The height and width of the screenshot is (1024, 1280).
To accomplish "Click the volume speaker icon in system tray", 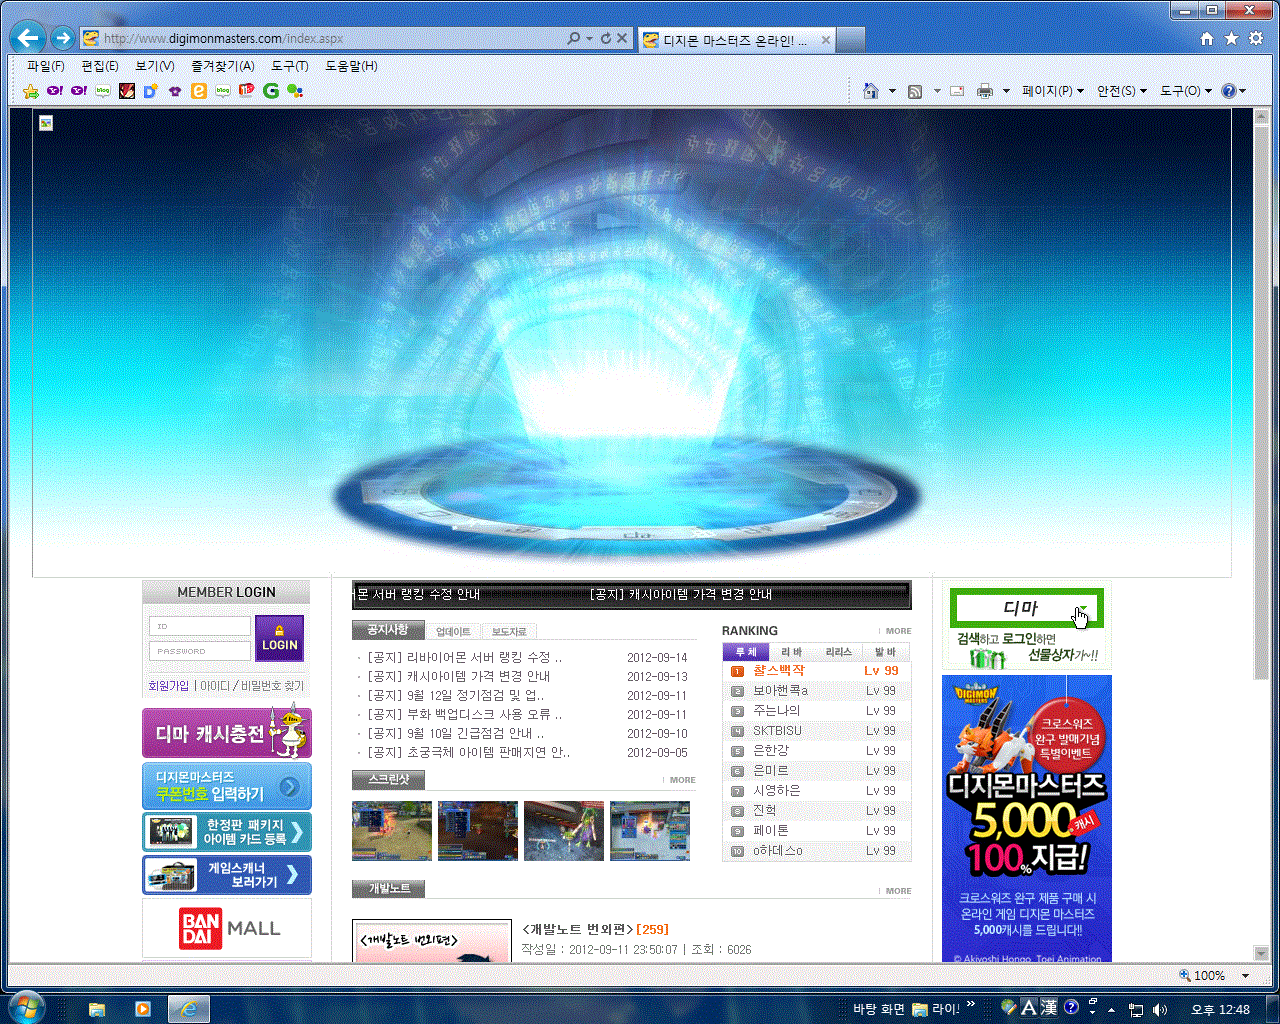I will click(x=1160, y=1009).
